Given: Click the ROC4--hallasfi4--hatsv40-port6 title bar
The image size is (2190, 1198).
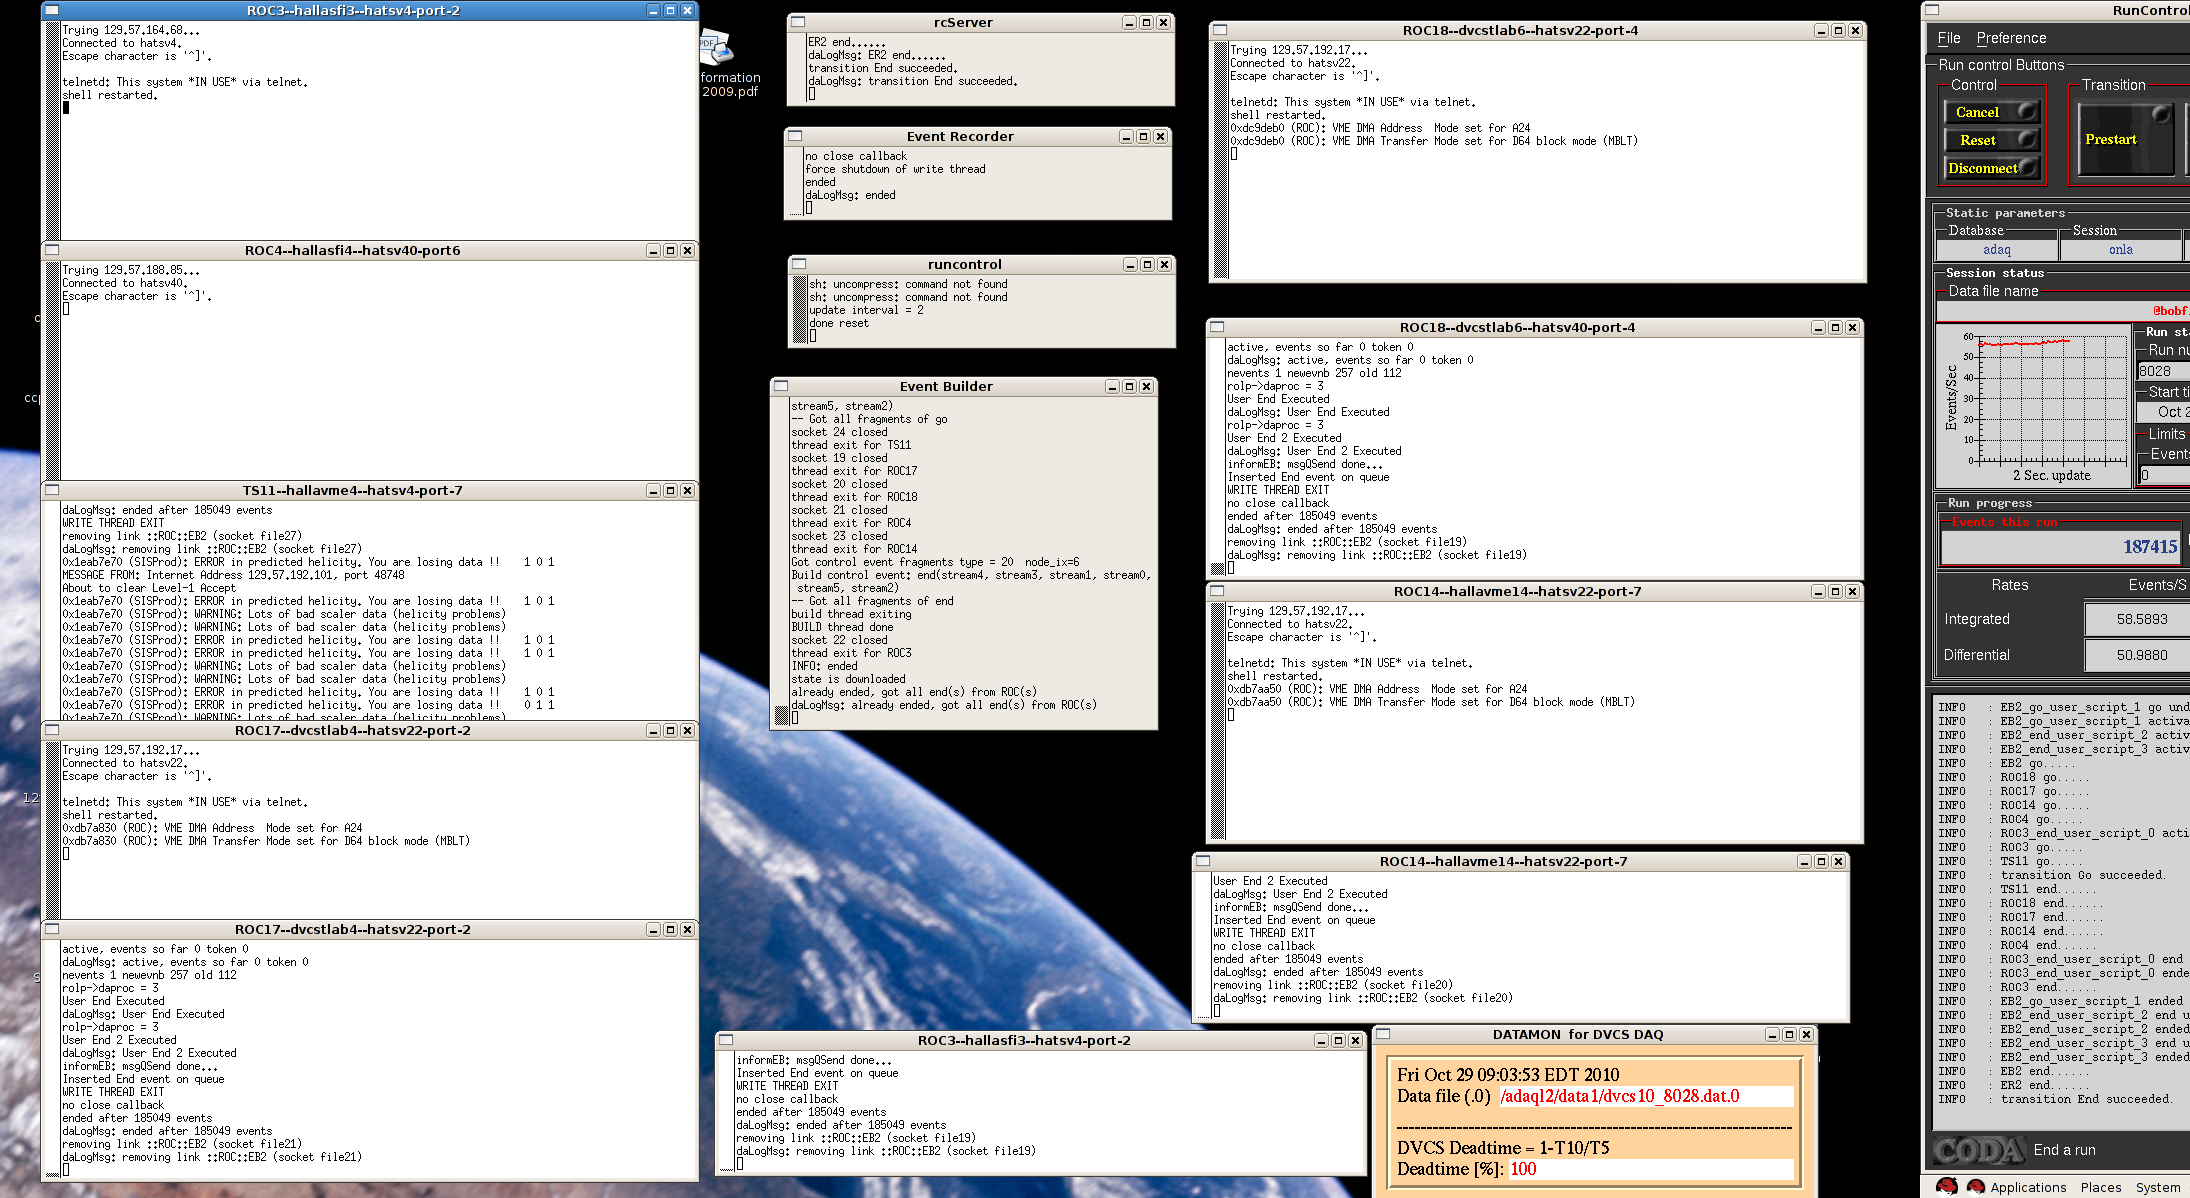Looking at the screenshot, I should point(352,250).
